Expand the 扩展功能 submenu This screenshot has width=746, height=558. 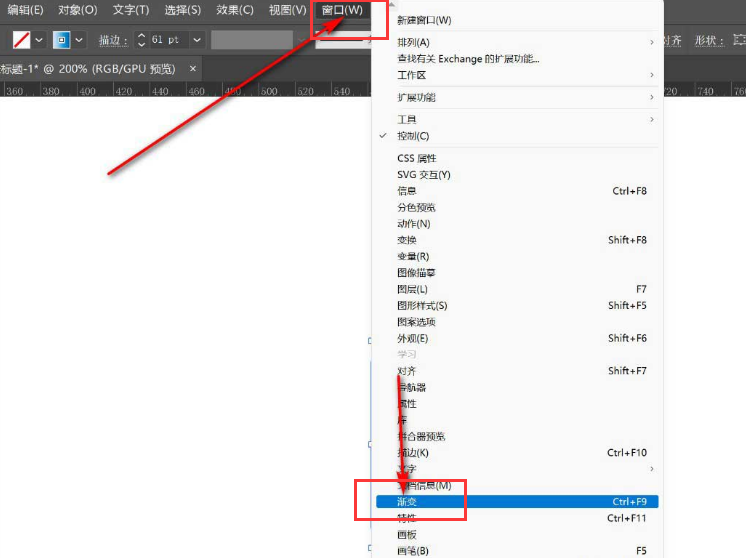point(517,98)
